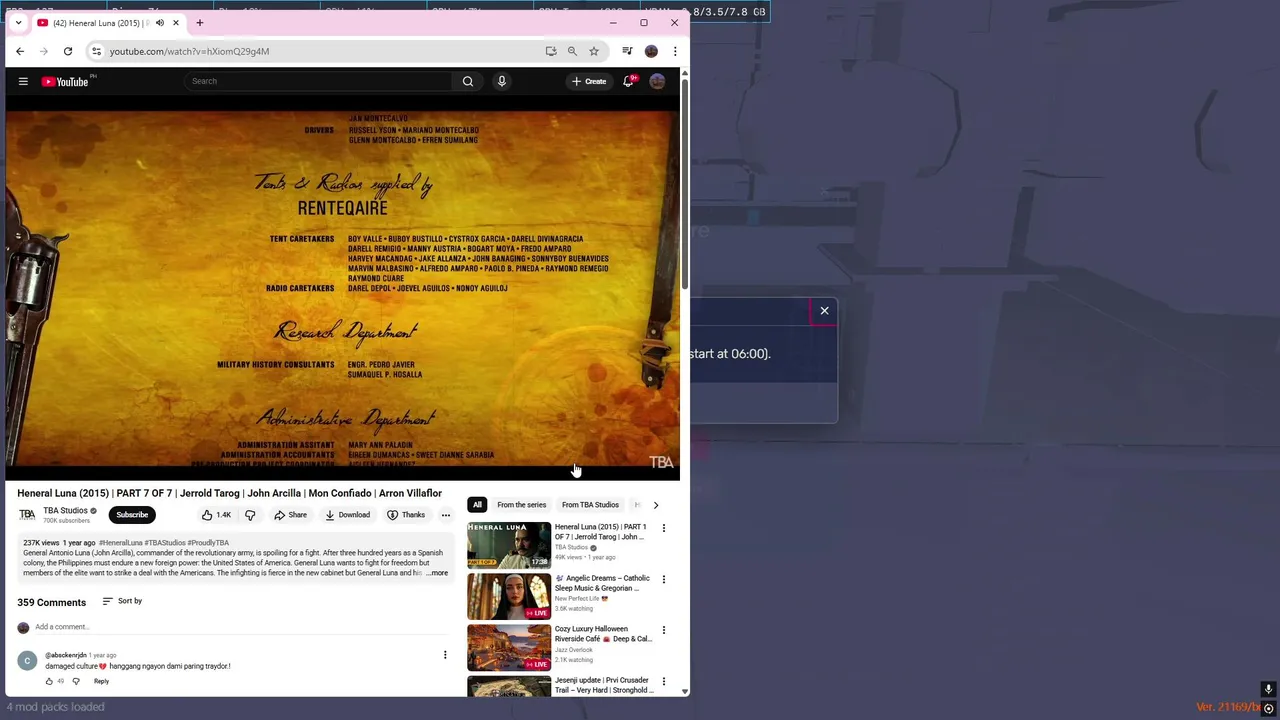Subscribe to TBA Studios
The height and width of the screenshot is (720, 1280).
132,515
